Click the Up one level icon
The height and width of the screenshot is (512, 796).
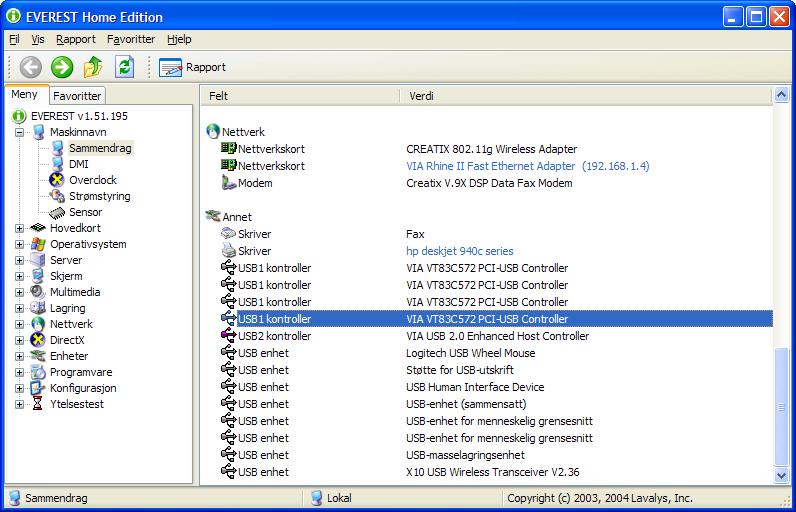(x=93, y=67)
